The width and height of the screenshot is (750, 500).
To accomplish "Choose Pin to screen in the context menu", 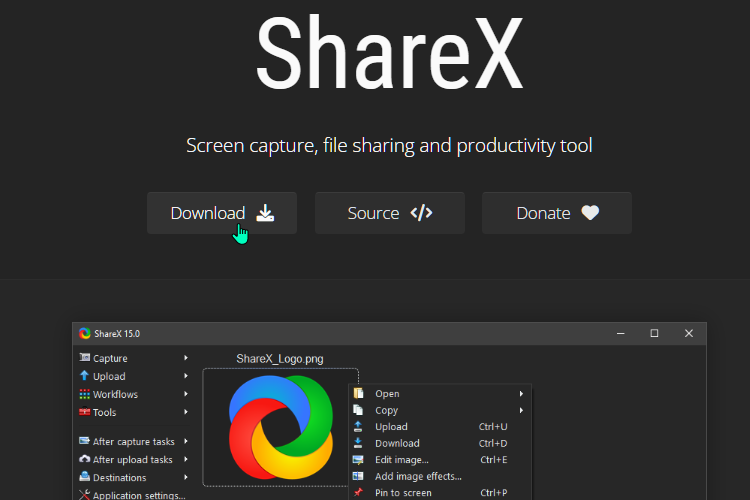I will [440, 493].
